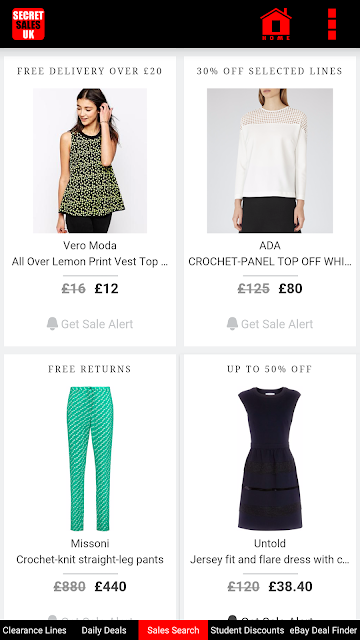Image resolution: width=360 pixels, height=640 pixels.
Task: Switch to Daily Deals tab
Action: click(x=104, y=630)
